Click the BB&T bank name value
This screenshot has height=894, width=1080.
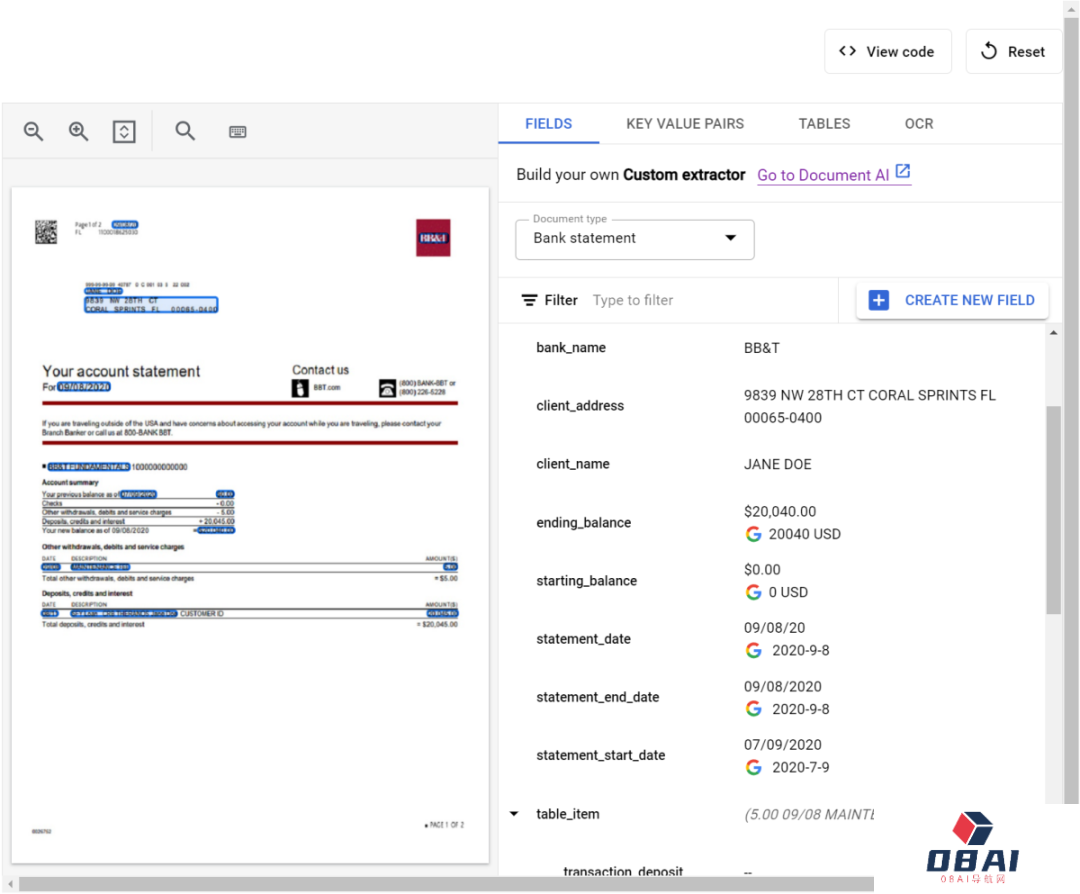(x=762, y=348)
